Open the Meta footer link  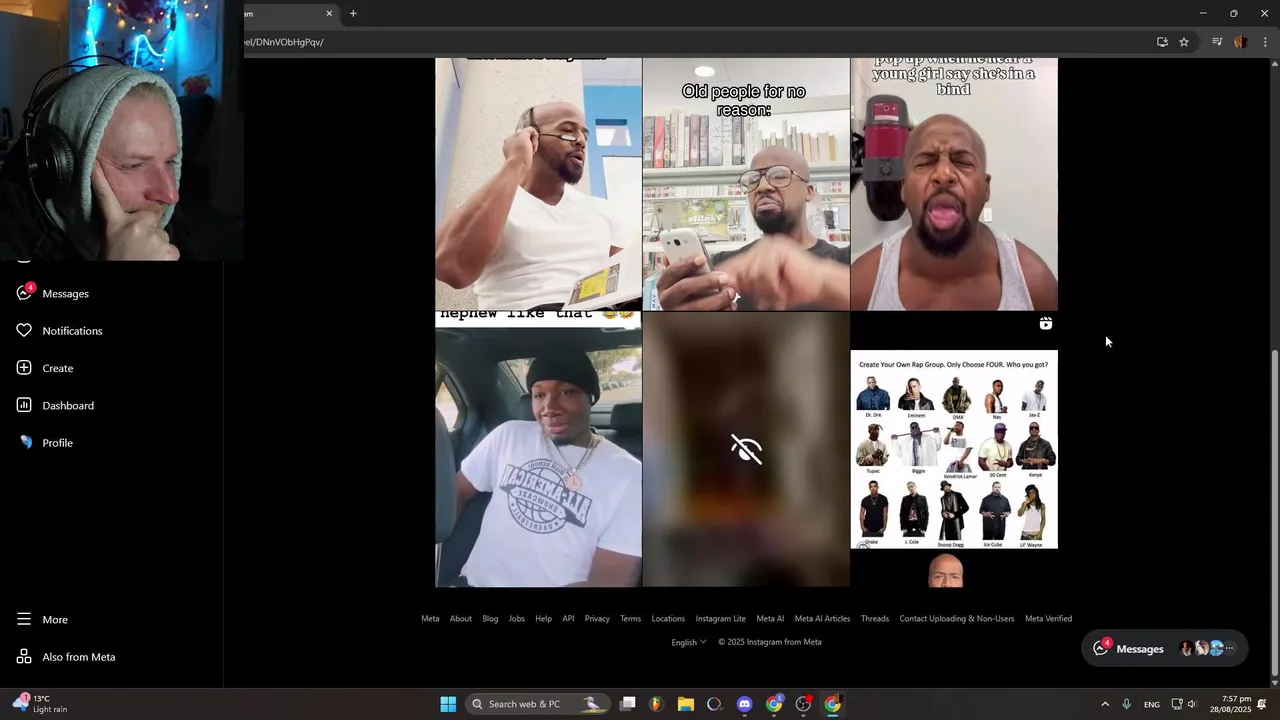click(x=430, y=618)
